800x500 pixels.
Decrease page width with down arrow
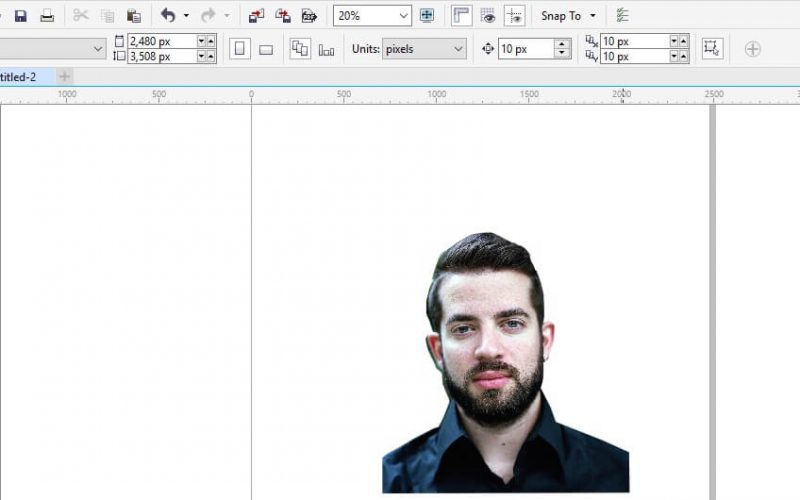[202, 41]
